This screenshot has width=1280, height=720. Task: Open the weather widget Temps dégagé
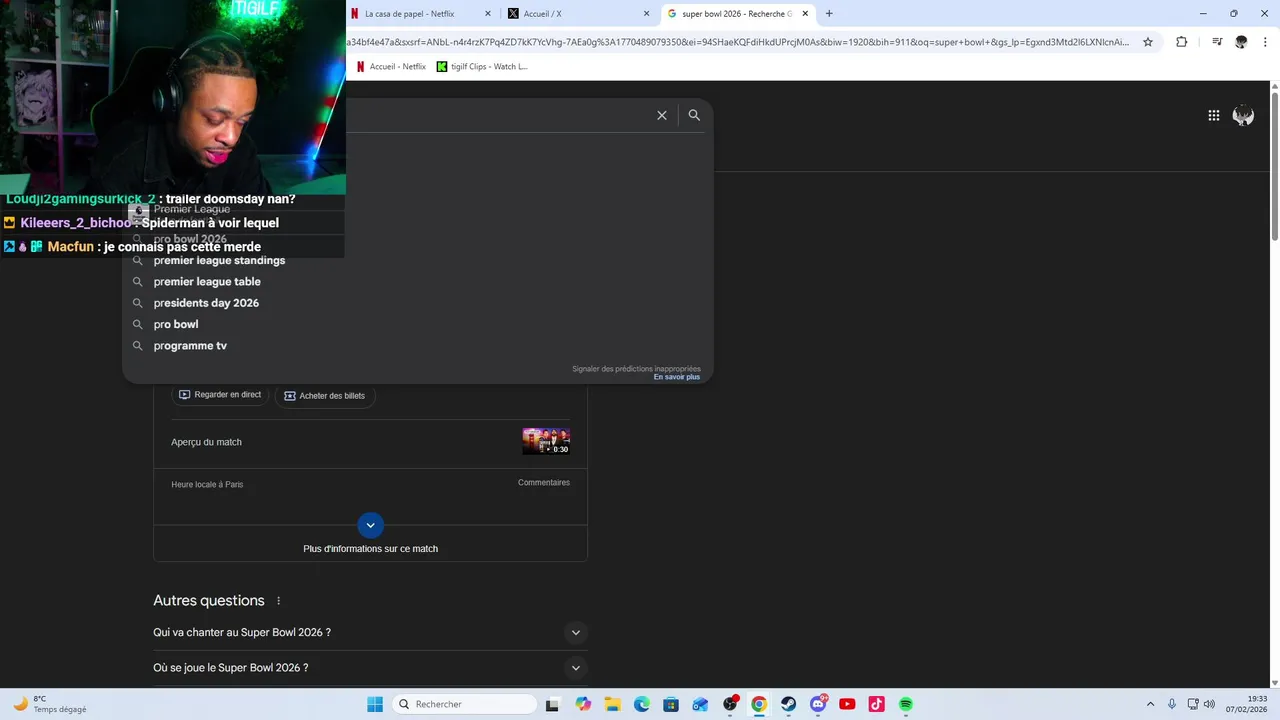click(50, 704)
